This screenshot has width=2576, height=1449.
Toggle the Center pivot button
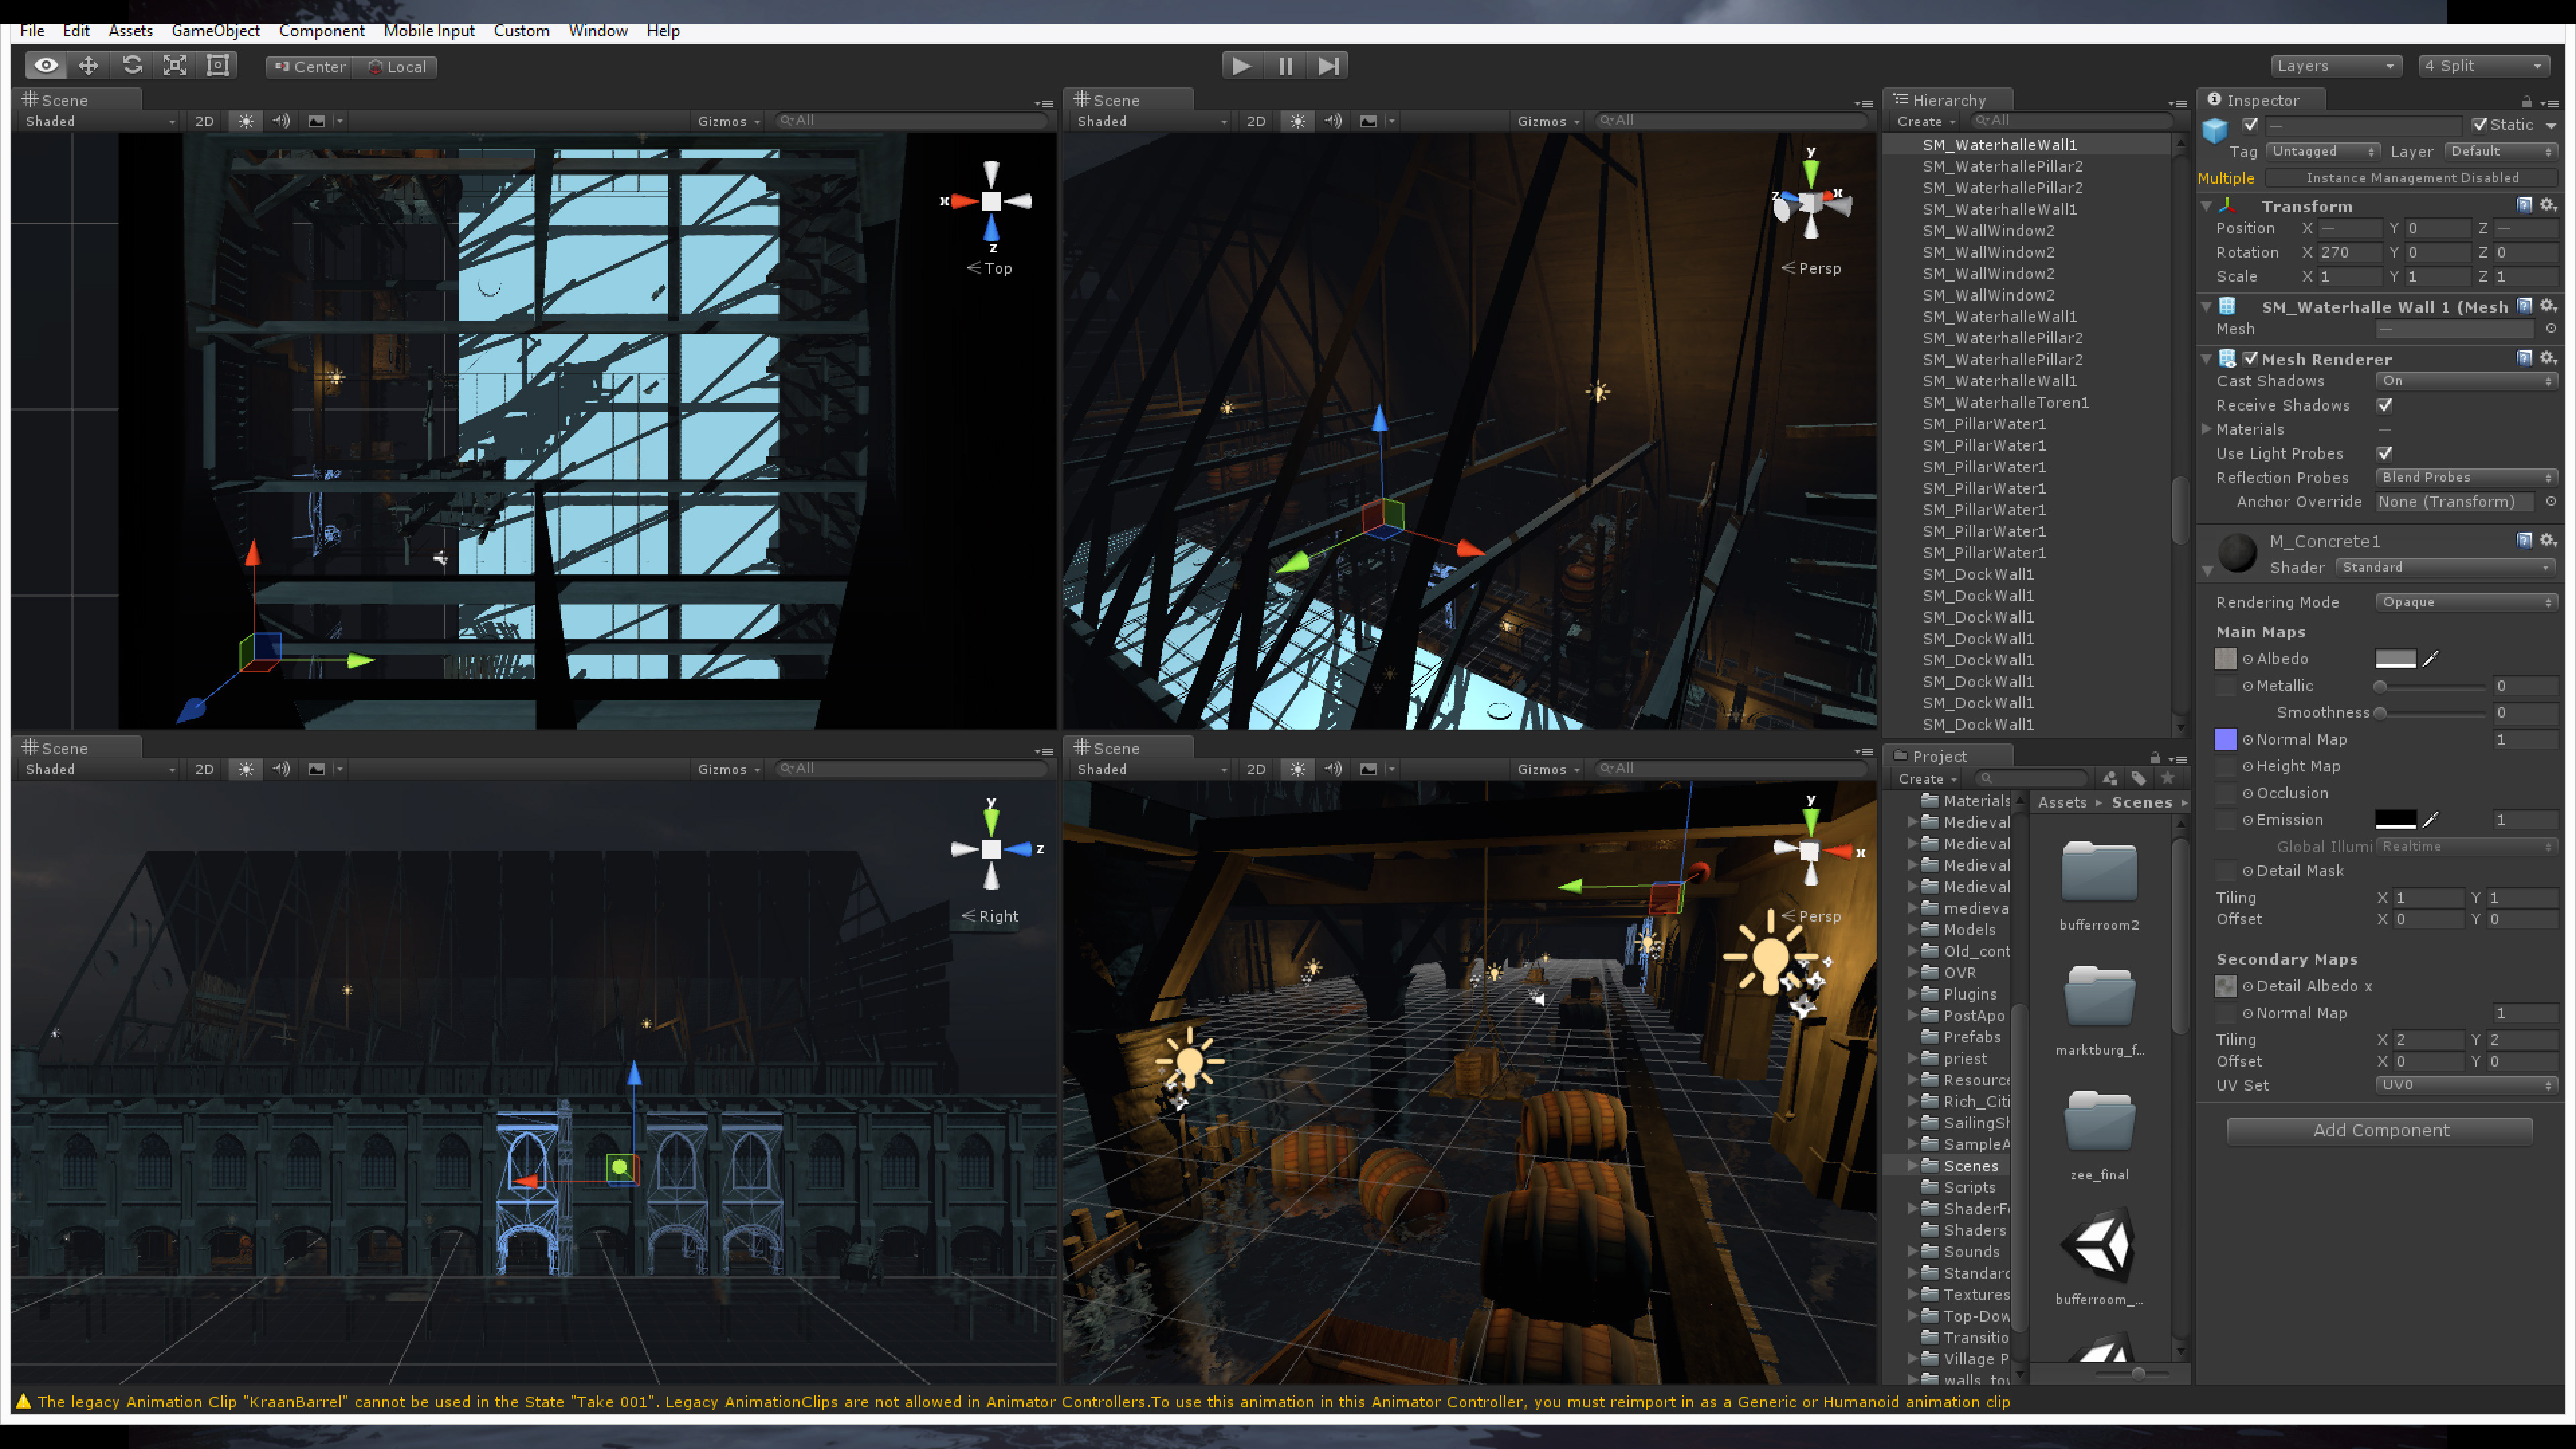[x=309, y=67]
